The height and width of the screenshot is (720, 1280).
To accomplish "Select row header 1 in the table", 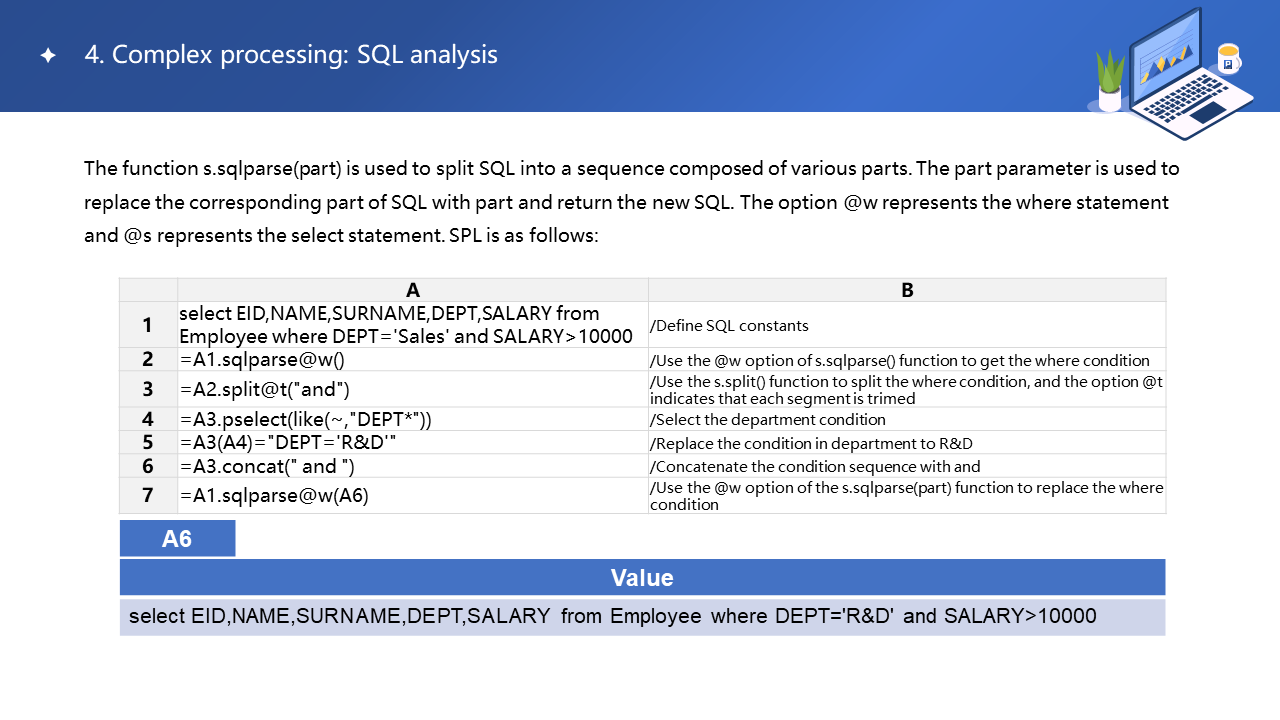I will (148, 325).
